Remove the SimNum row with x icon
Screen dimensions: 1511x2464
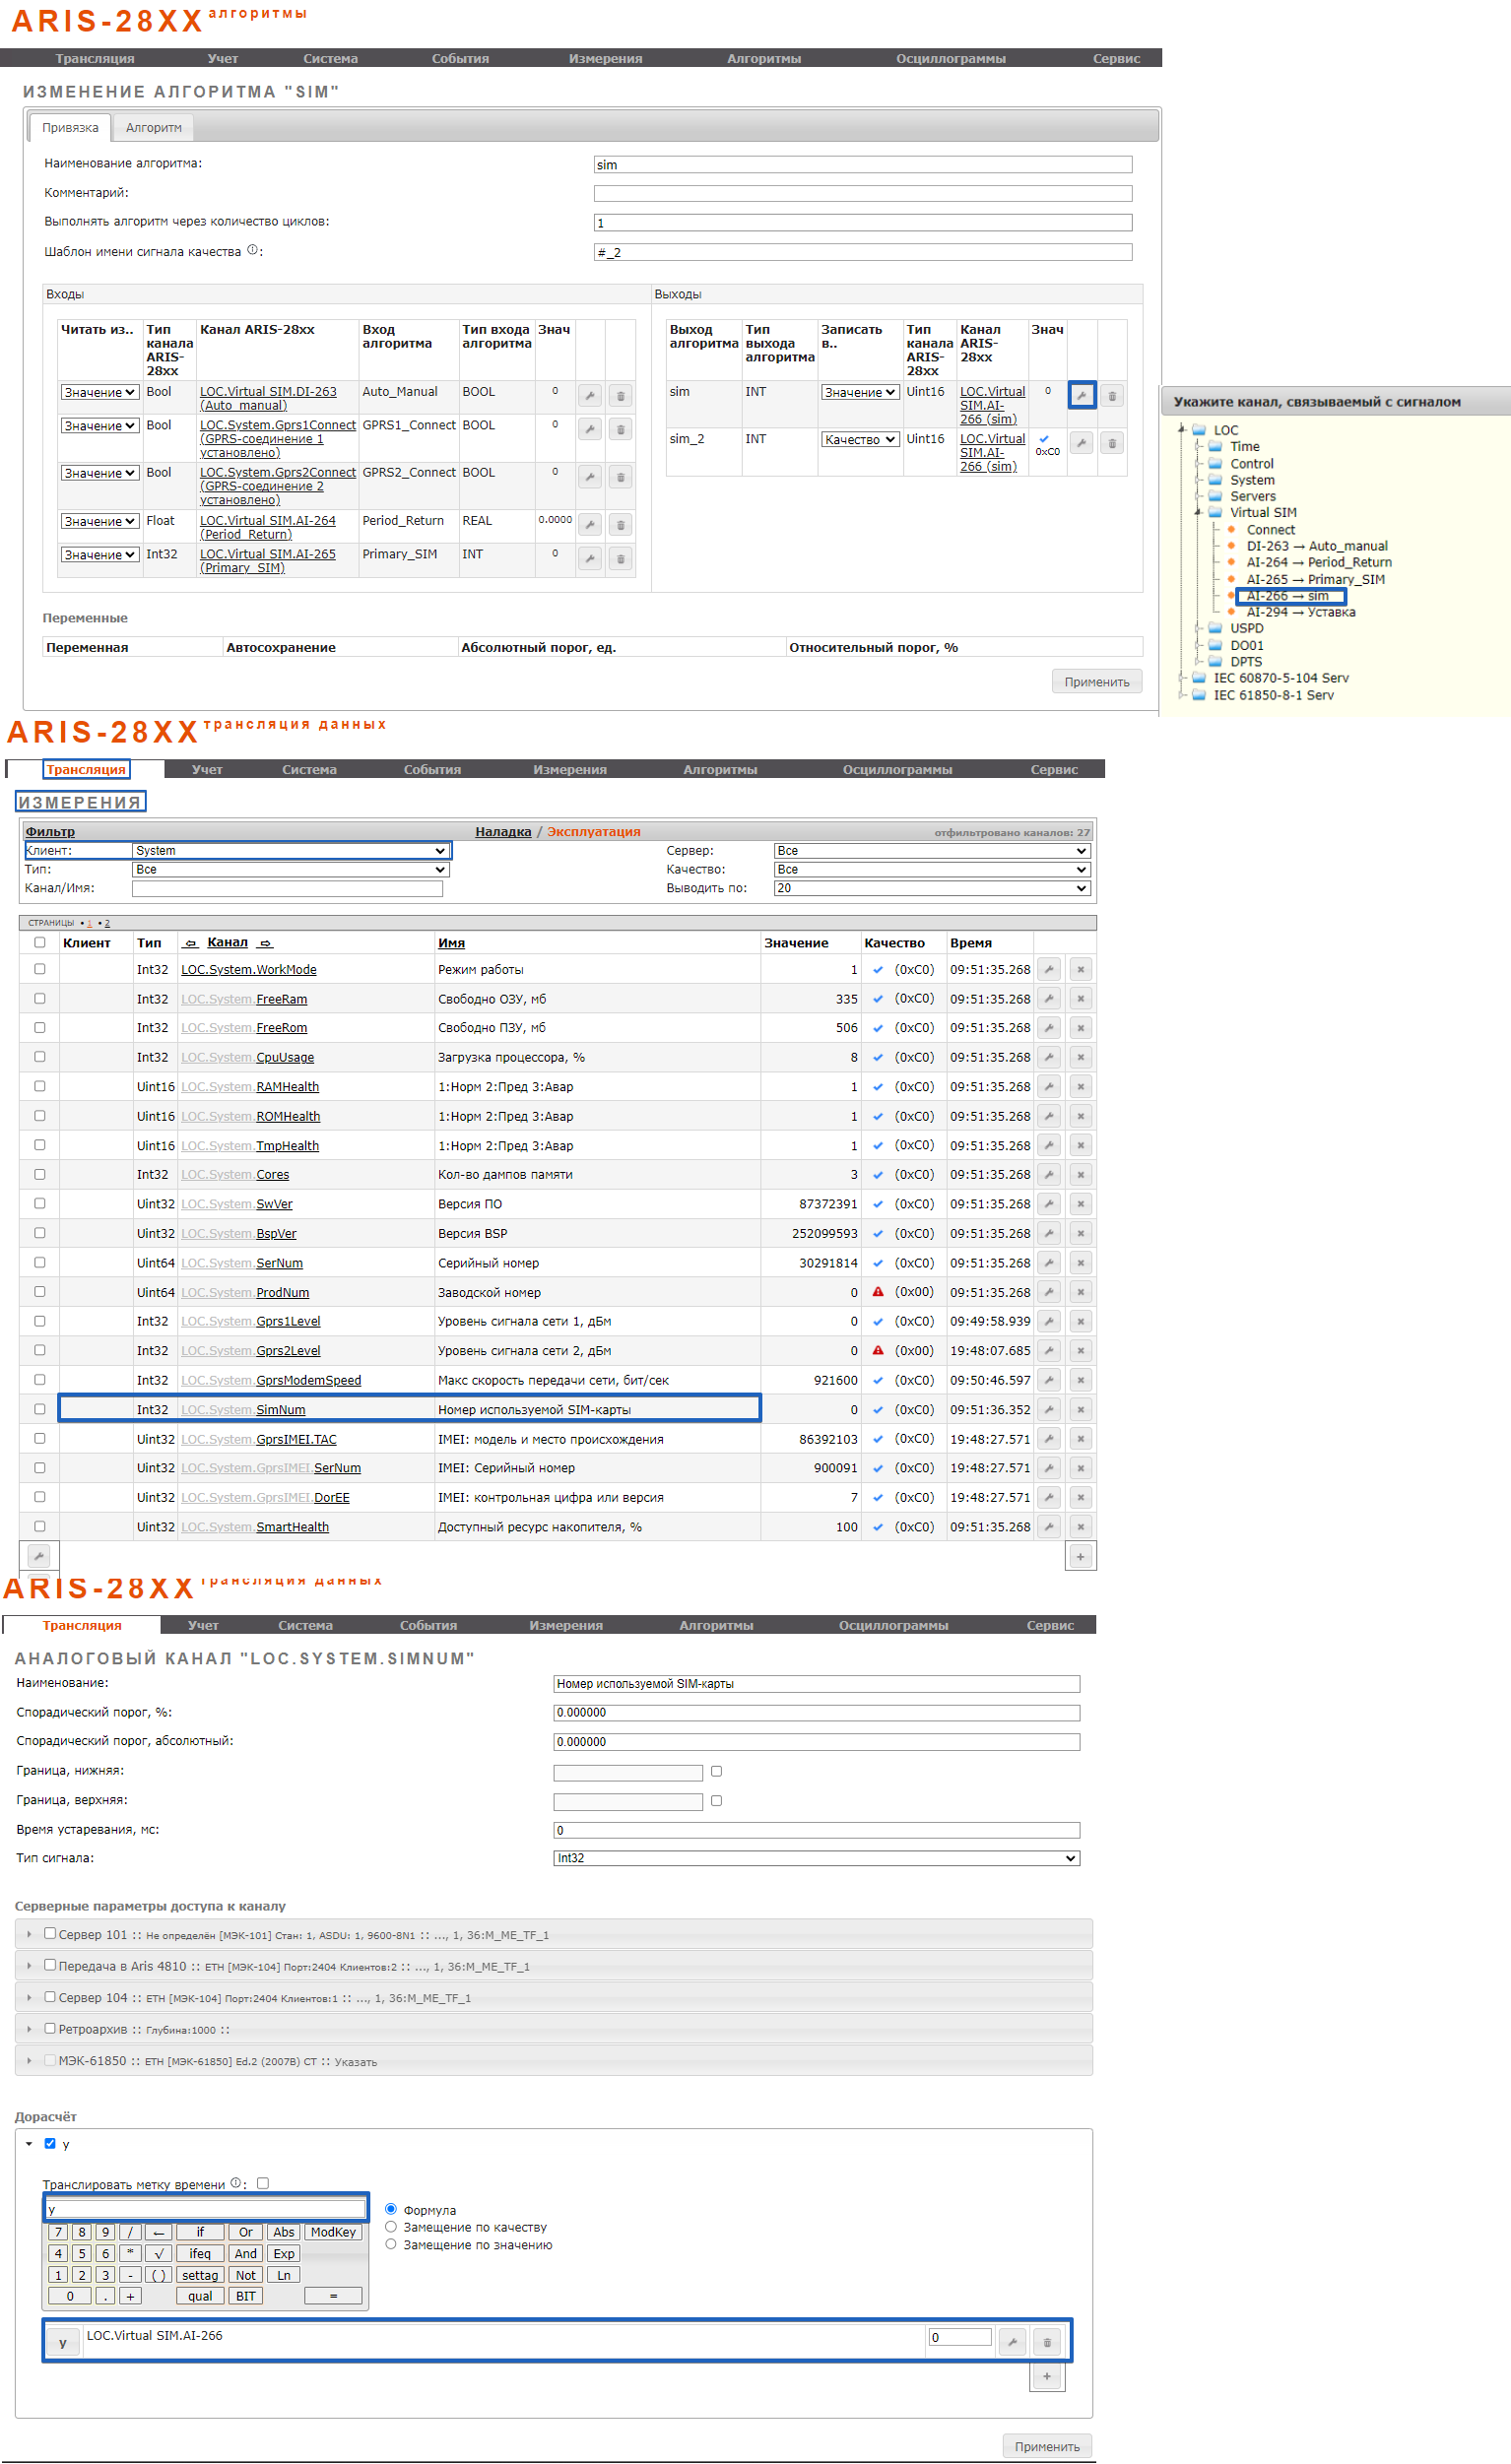coord(1080,1409)
